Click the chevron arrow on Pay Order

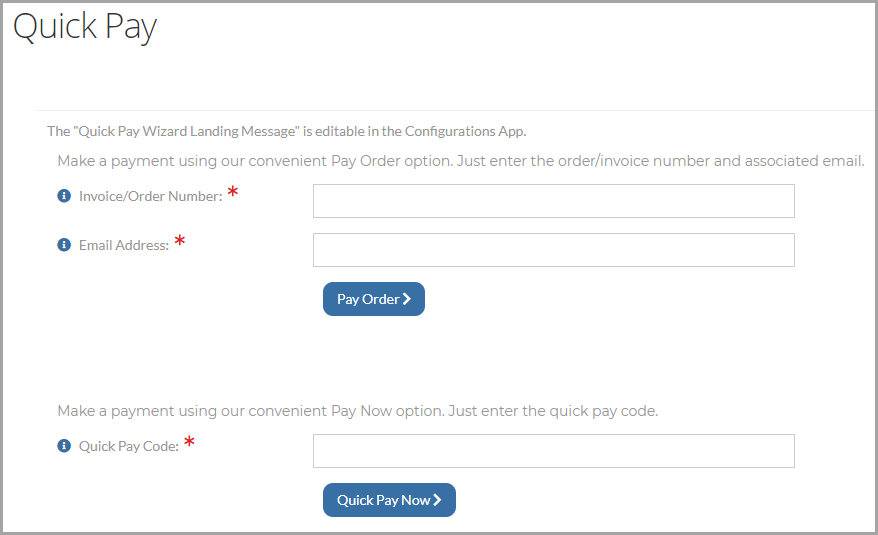point(407,299)
